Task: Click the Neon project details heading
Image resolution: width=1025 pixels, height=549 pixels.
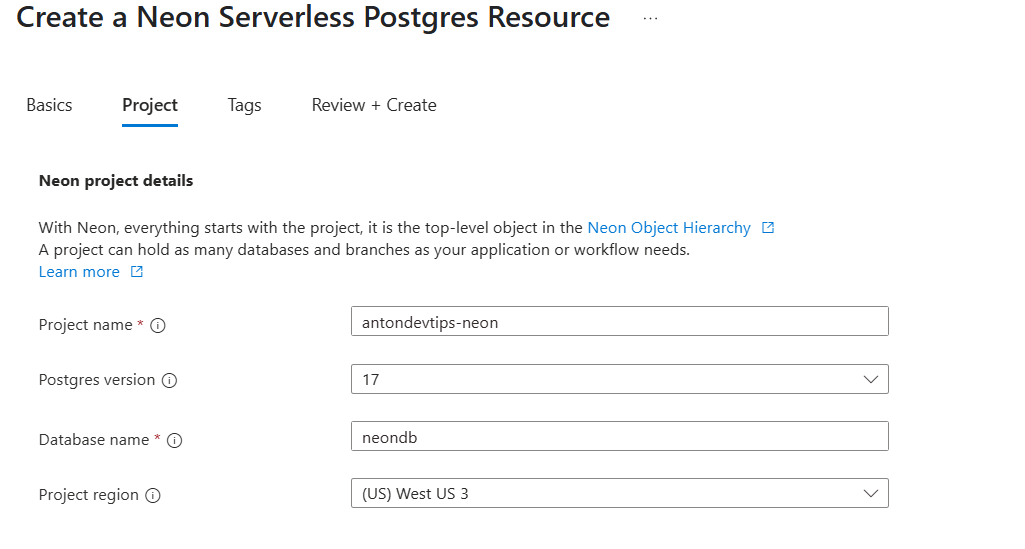Action: click(x=116, y=181)
